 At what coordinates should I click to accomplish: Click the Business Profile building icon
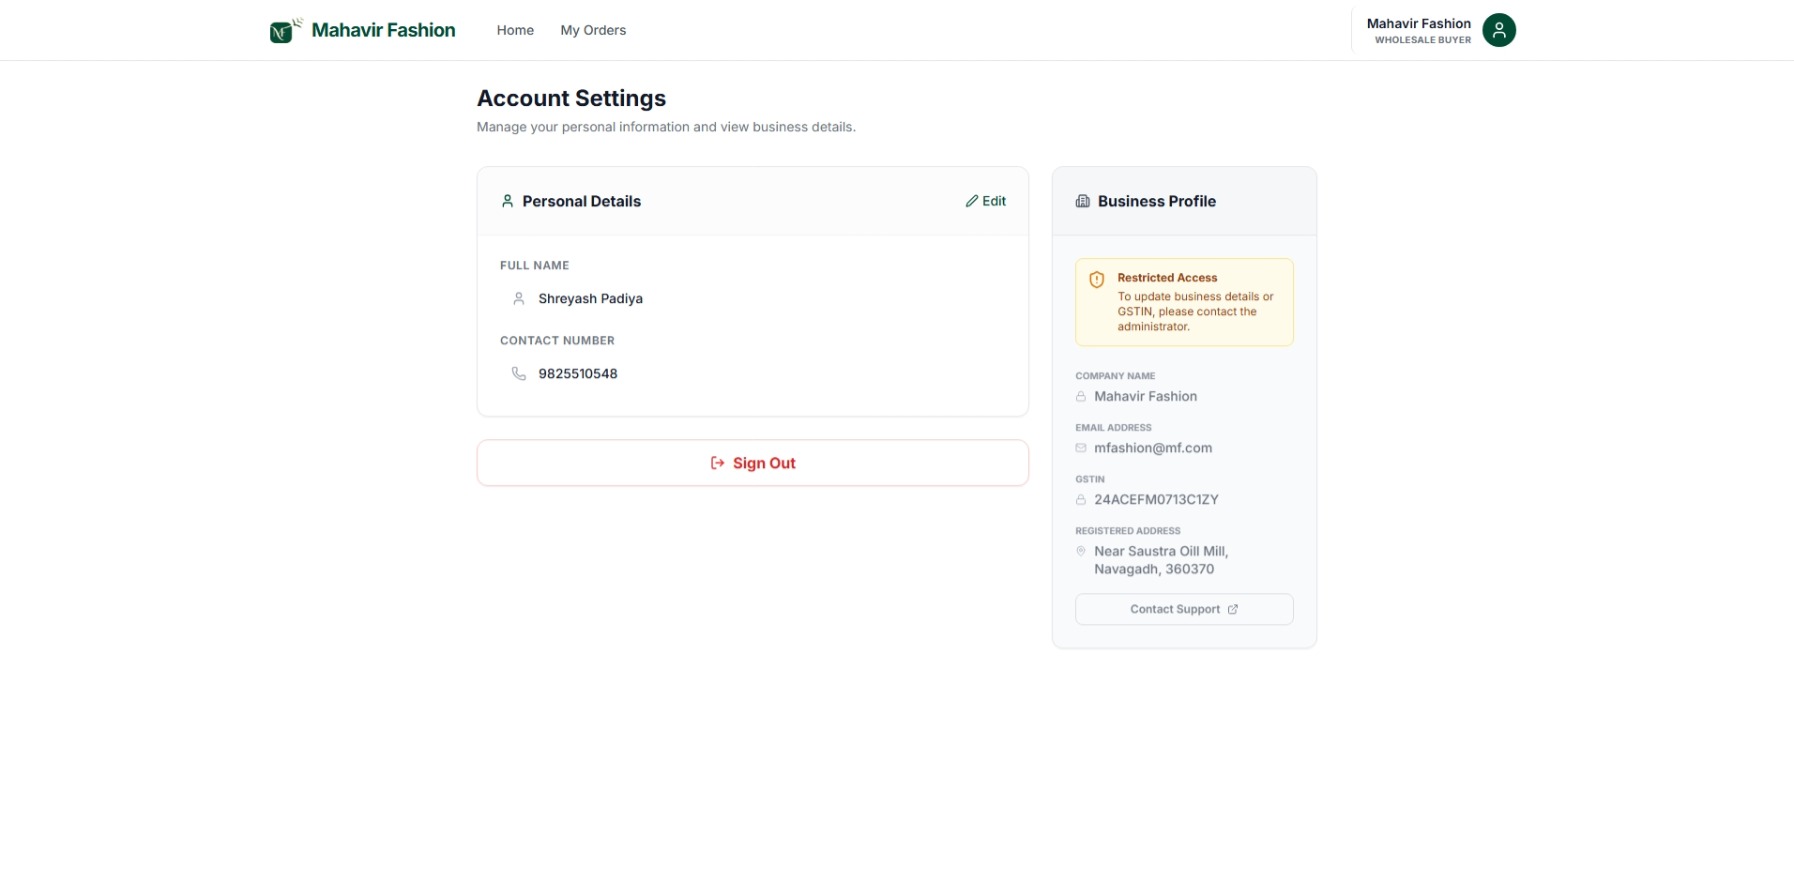(1082, 201)
